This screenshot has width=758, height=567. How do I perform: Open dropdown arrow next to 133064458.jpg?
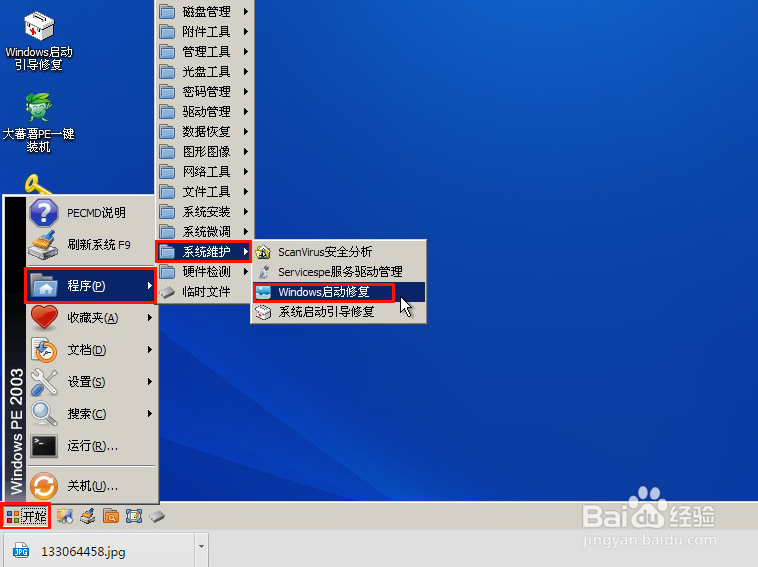click(202, 547)
